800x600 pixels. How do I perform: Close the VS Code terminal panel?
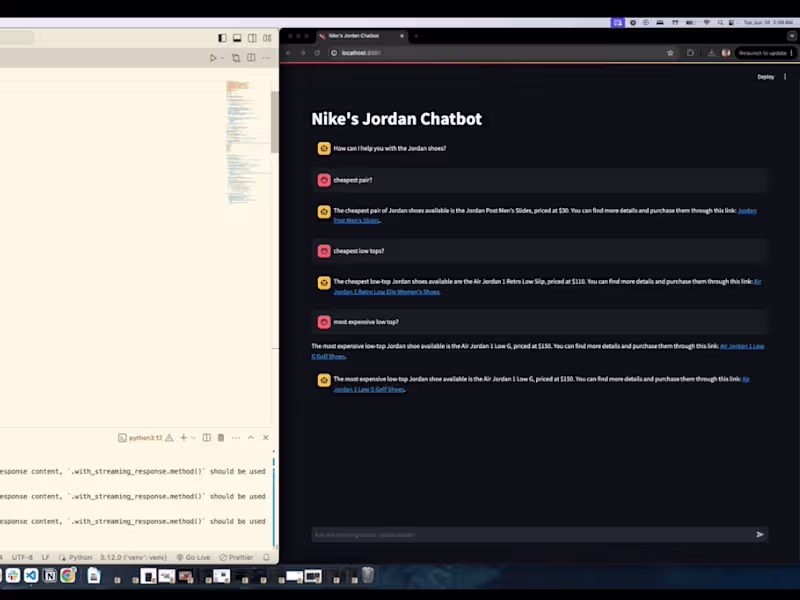pos(266,437)
